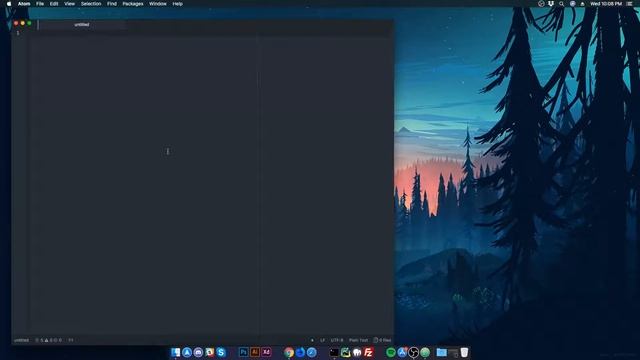Image resolution: width=640 pixels, height=360 pixels.
Task: Launch Photoshop from the dock
Action: [x=243, y=352]
